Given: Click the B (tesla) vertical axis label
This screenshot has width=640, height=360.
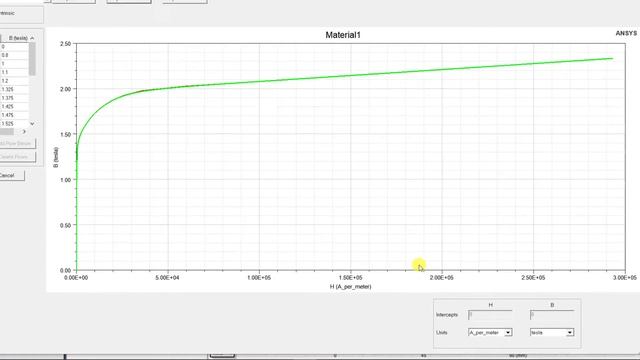Looking at the screenshot, I should coord(56,157).
